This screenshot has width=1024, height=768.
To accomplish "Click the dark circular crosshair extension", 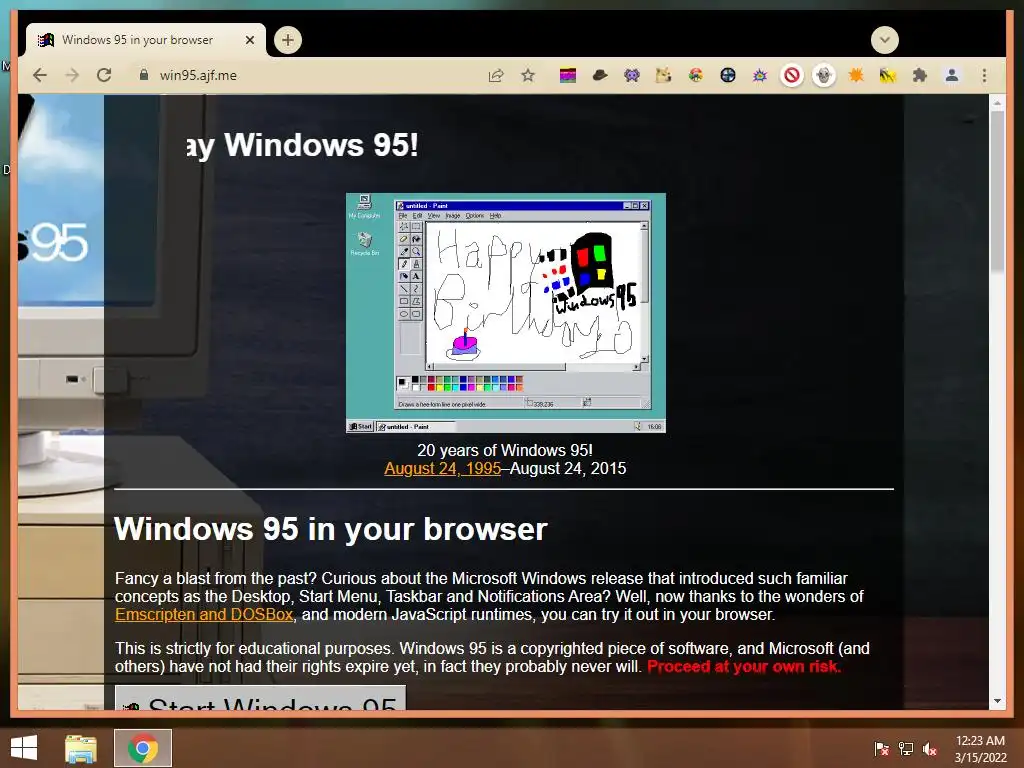I will [728, 76].
